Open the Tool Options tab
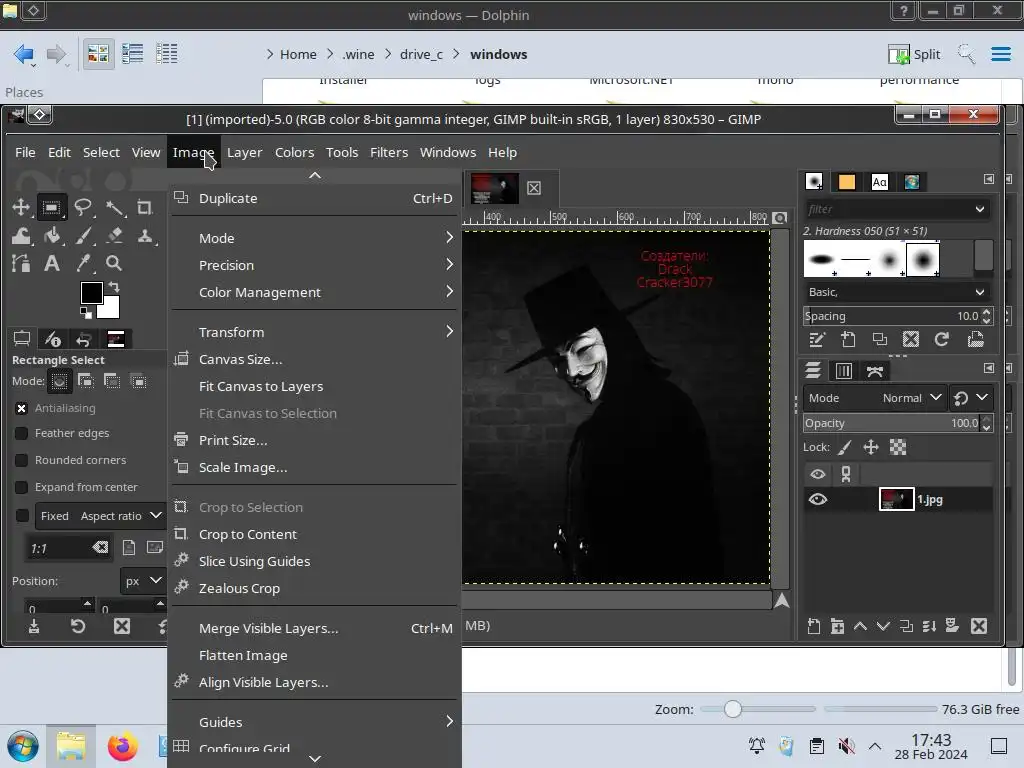The height and width of the screenshot is (768, 1024). click(x=22, y=338)
